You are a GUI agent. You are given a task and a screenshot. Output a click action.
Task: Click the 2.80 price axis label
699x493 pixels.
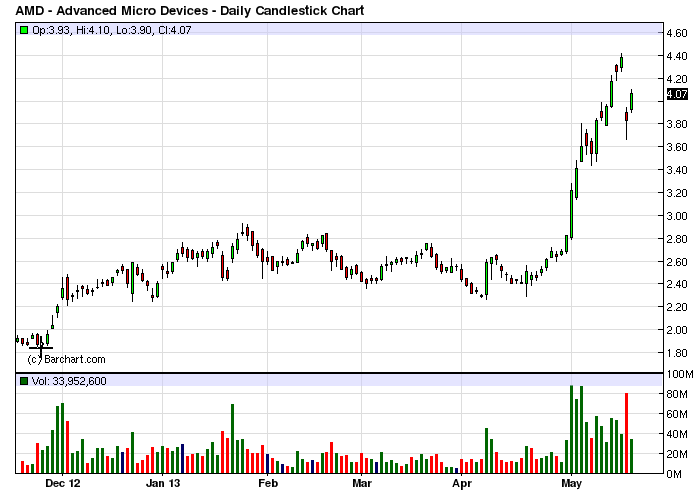(677, 239)
